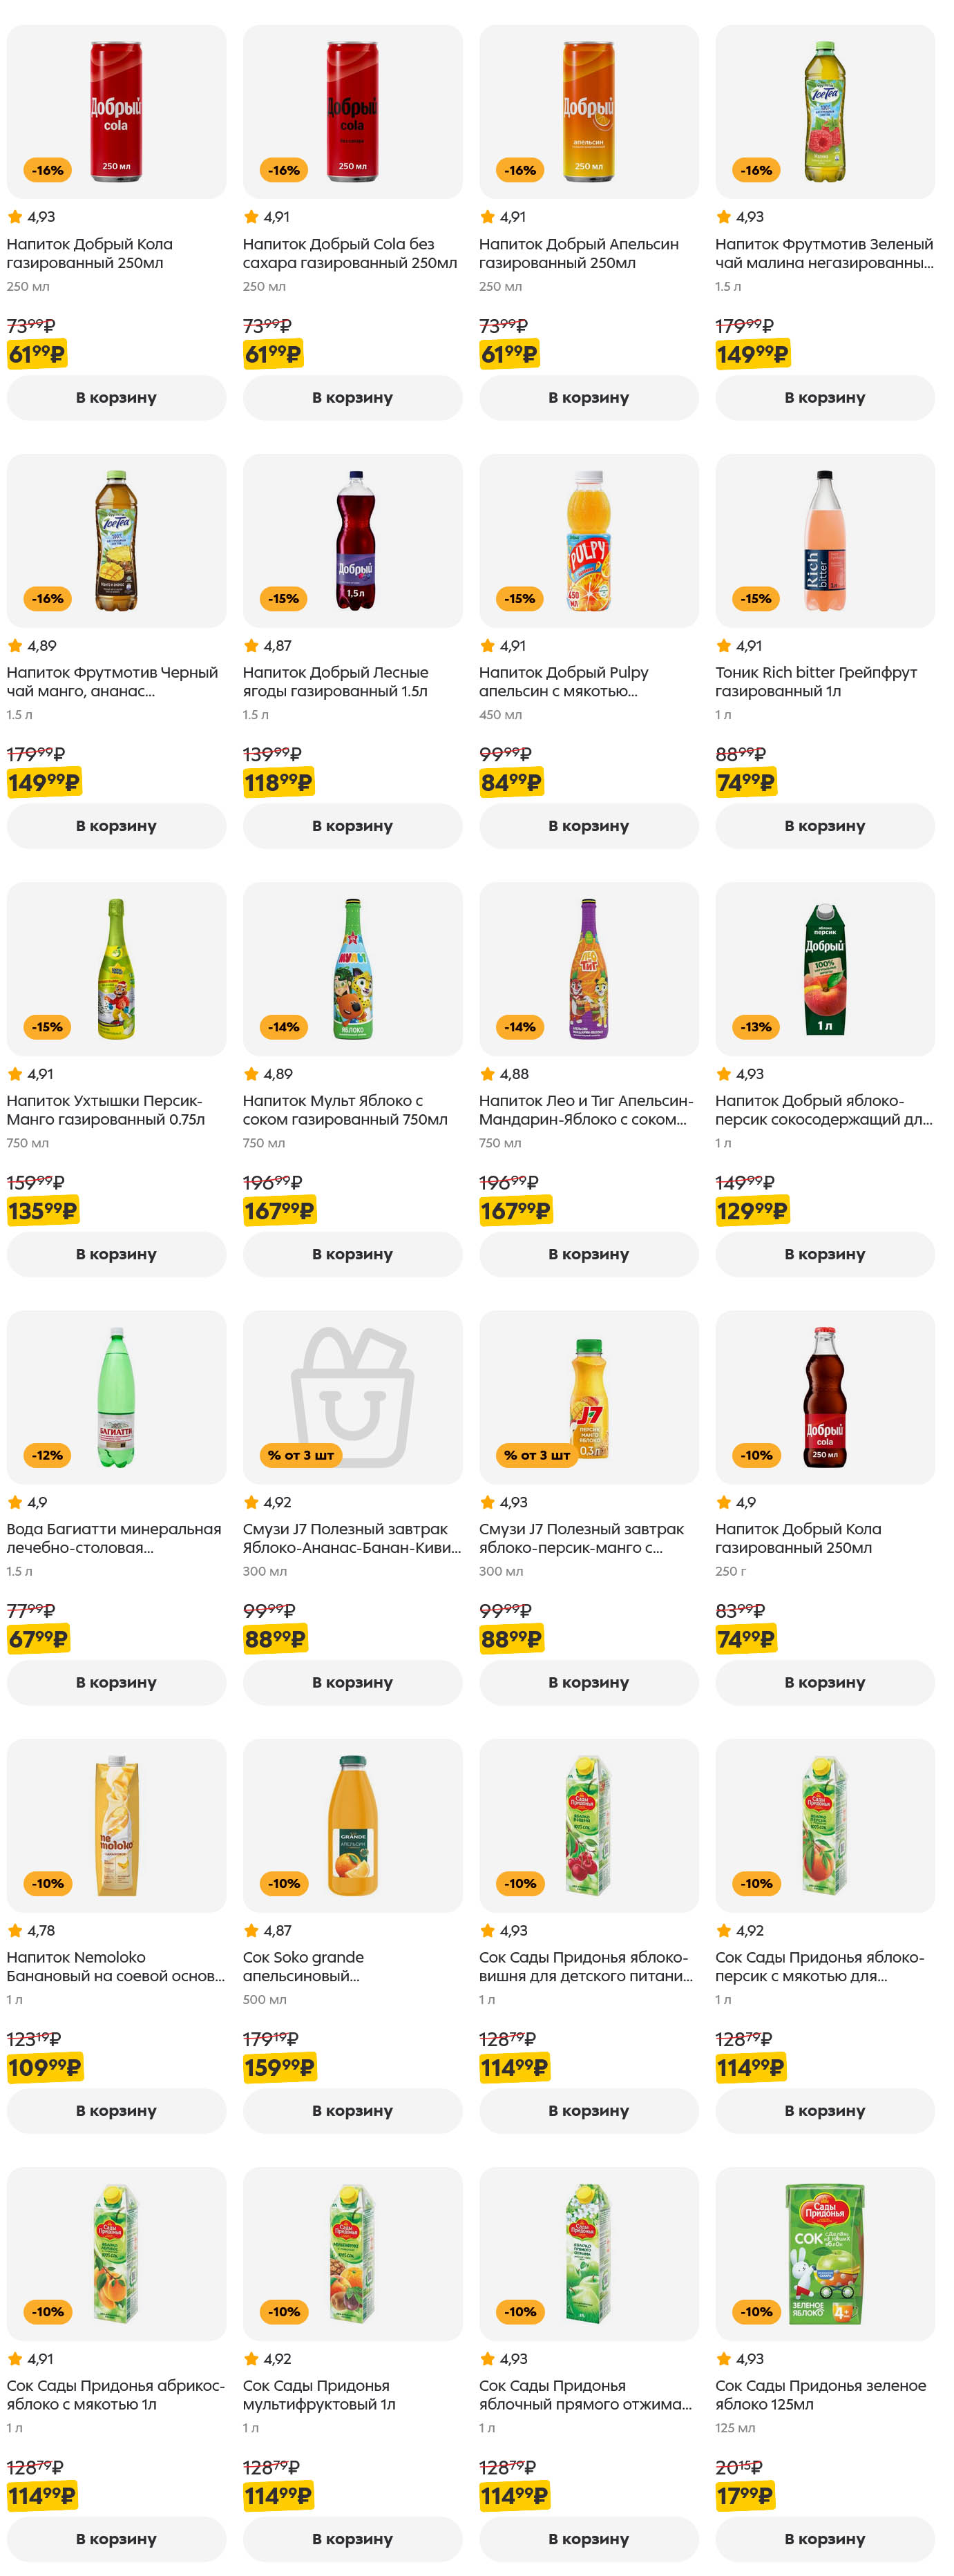This screenshot has width=954, height=2576.
Task: Click the '% от 3 шт' badge on J7 яблоко-персик-манго
Action: 537,1455
